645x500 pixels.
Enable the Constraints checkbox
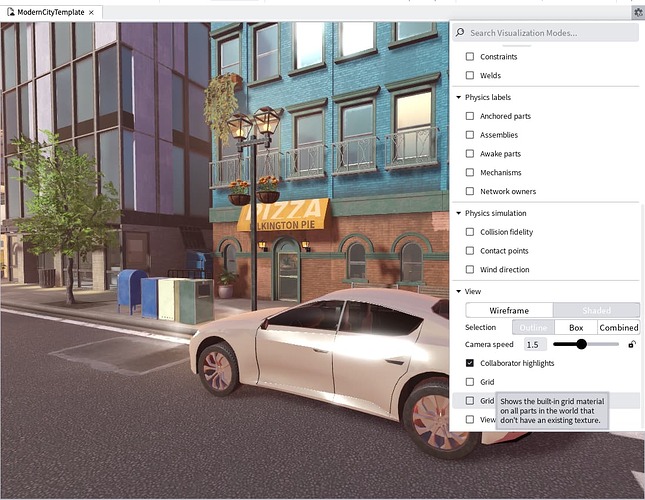[470, 56]
